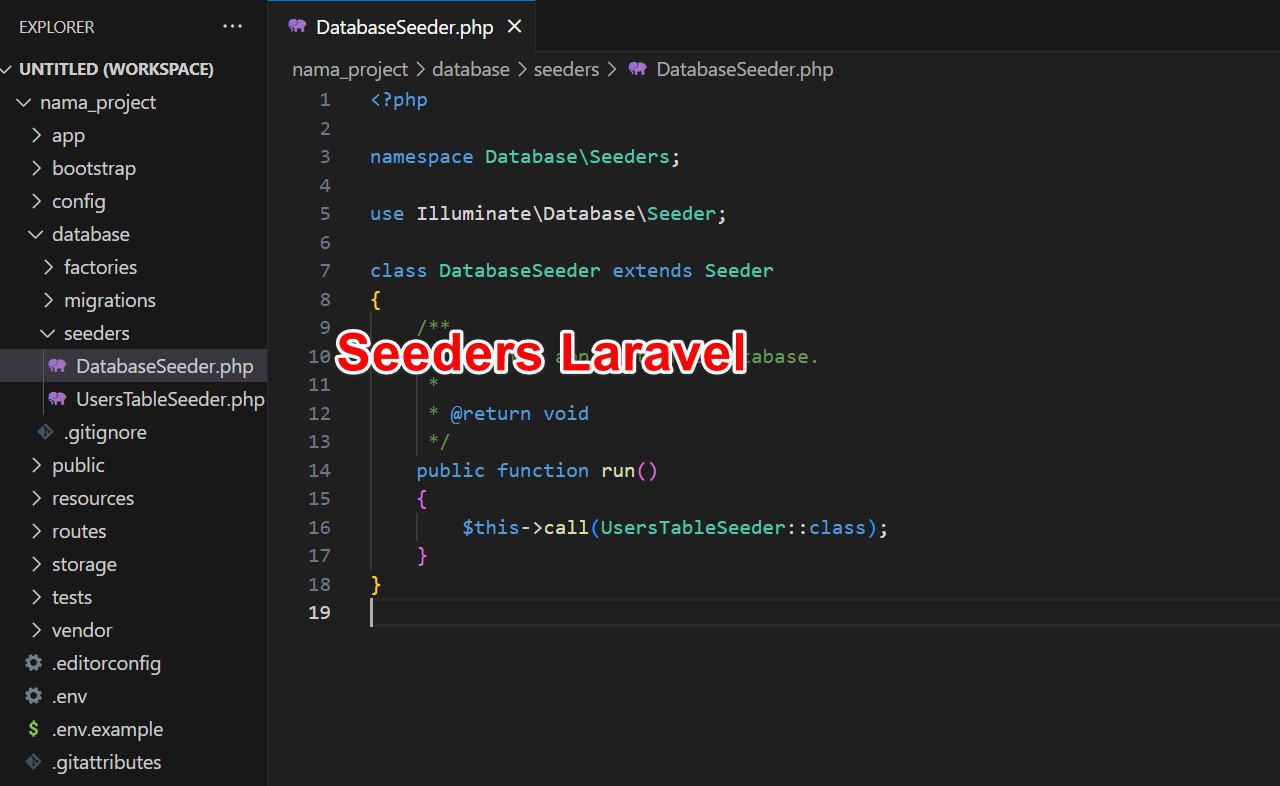Image resolution: width=1280 pixels, height=786 pixels.
Task: Click 'DatabaseSeeder' in the class declaration
Action: click(520, 271)
